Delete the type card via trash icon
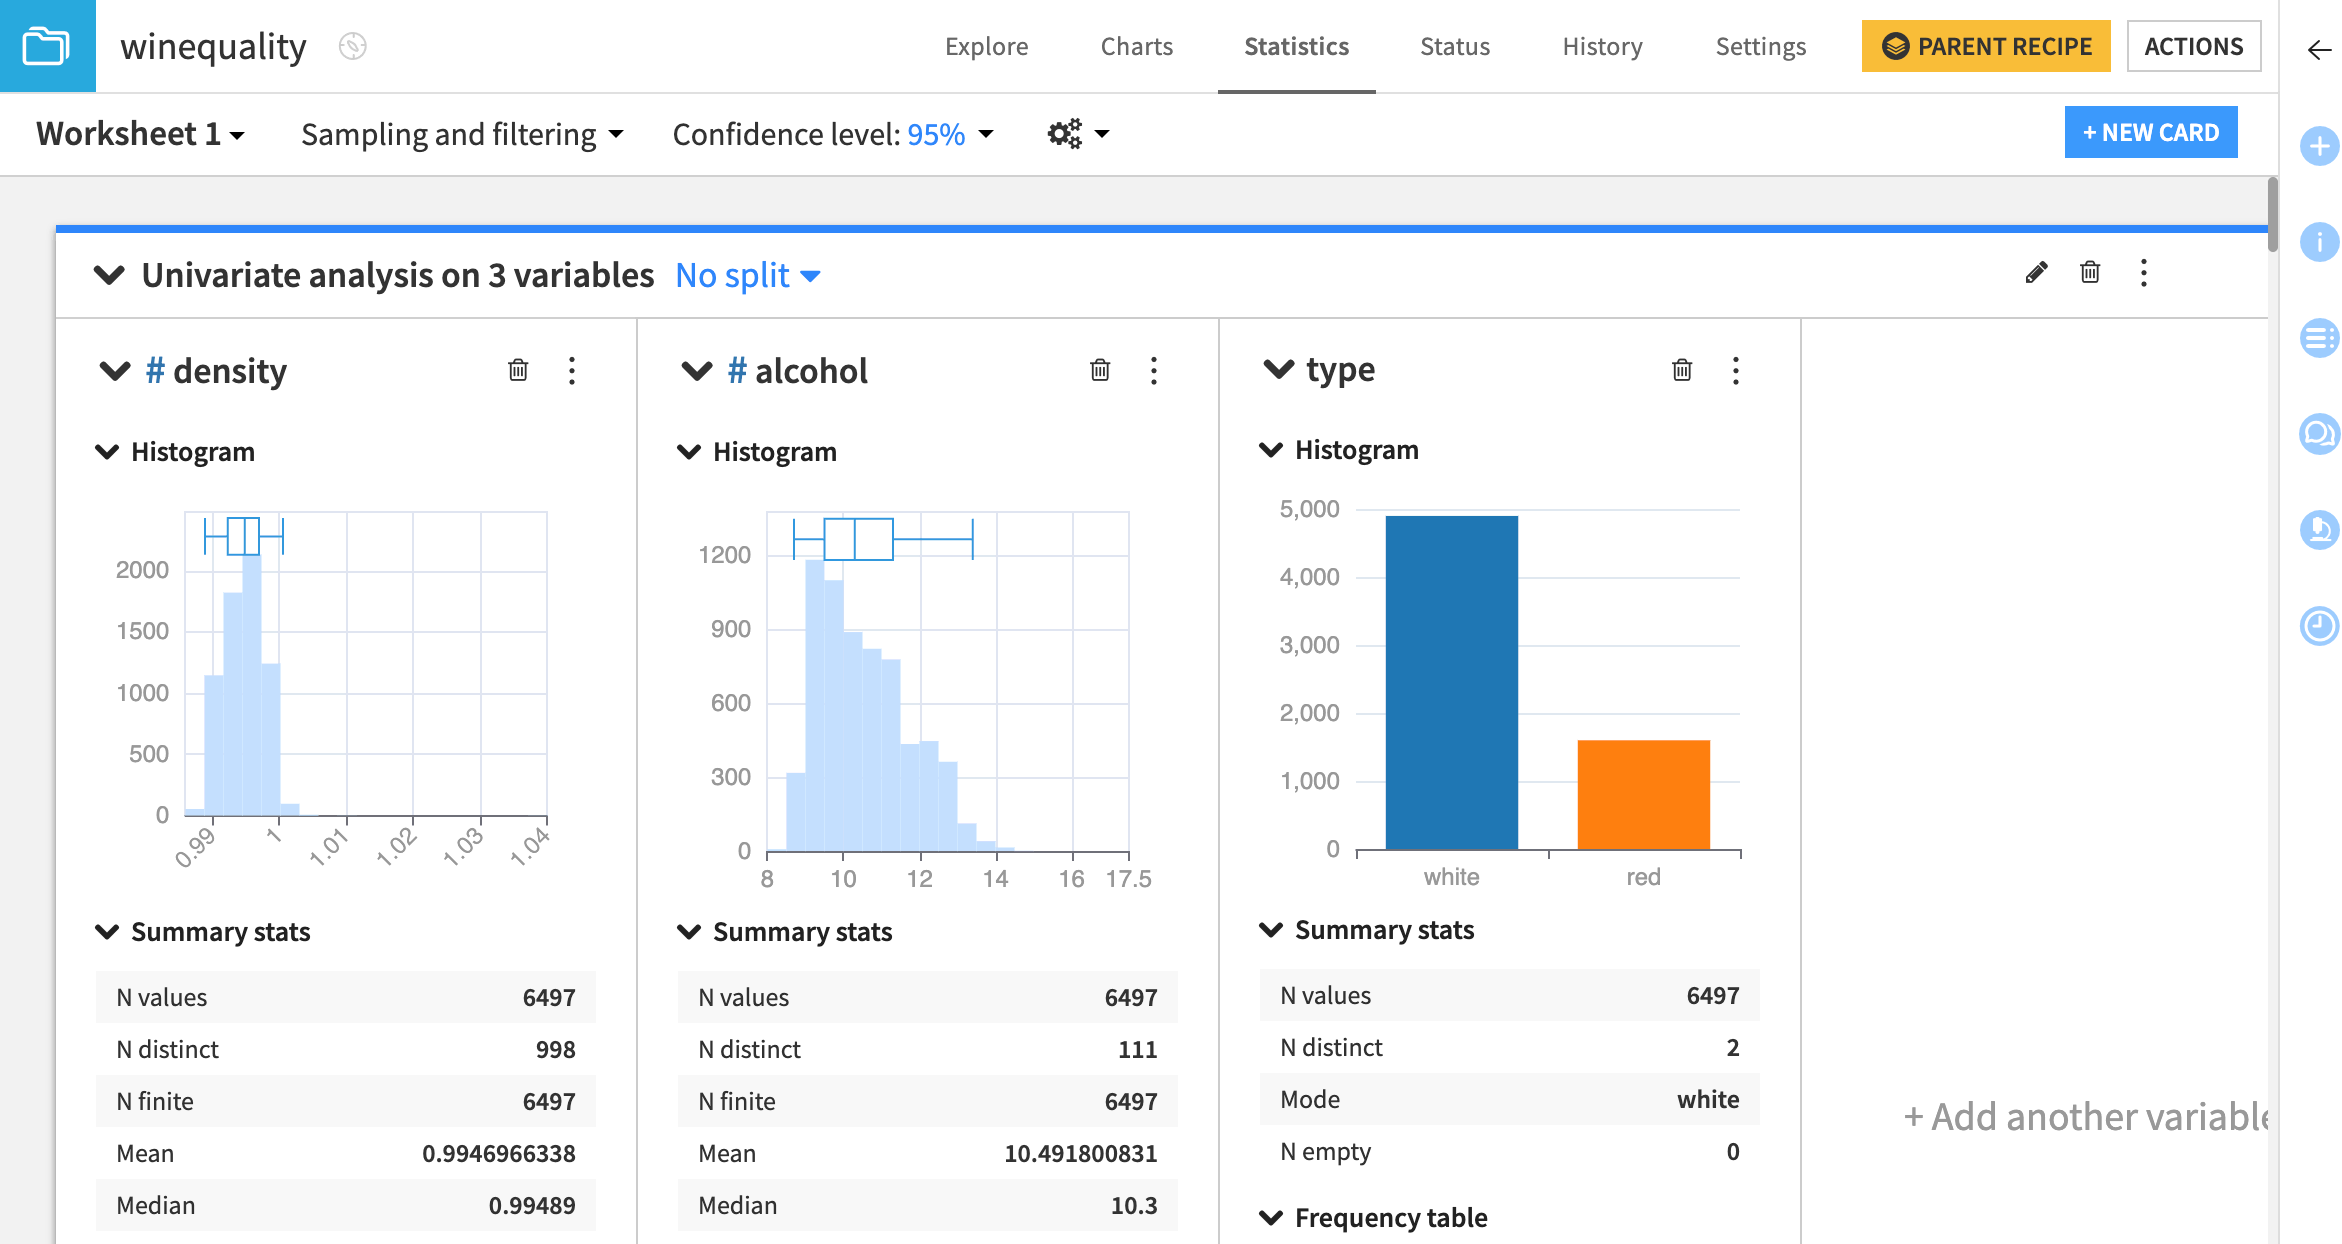 (x=1682, y=370)
